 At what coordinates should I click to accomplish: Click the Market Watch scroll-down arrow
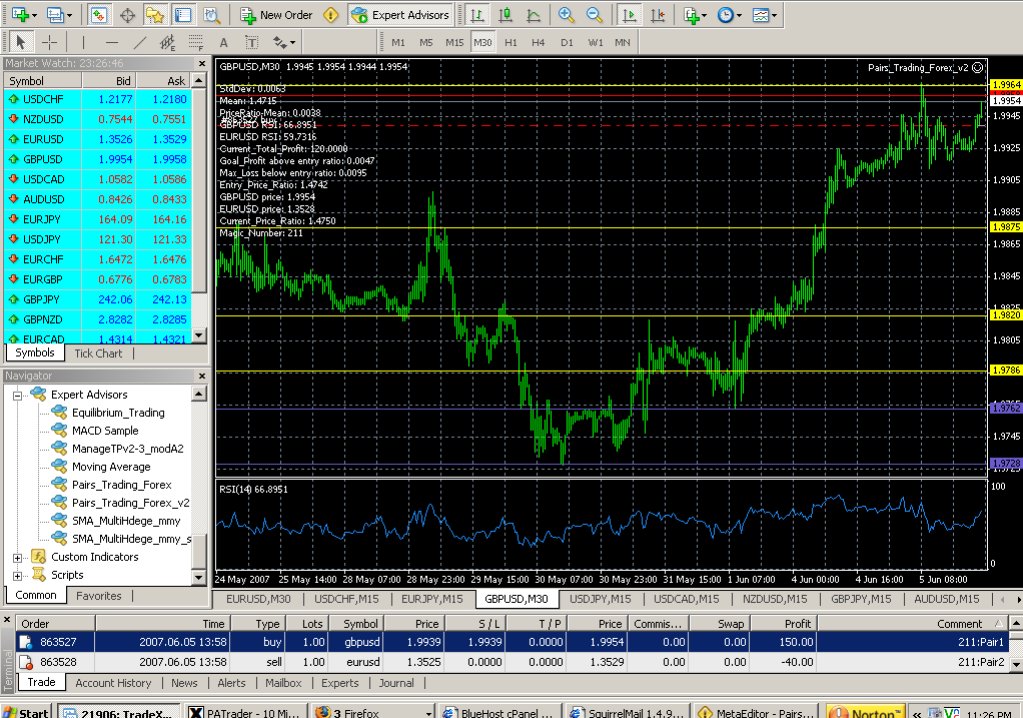[x=200, y=335]
